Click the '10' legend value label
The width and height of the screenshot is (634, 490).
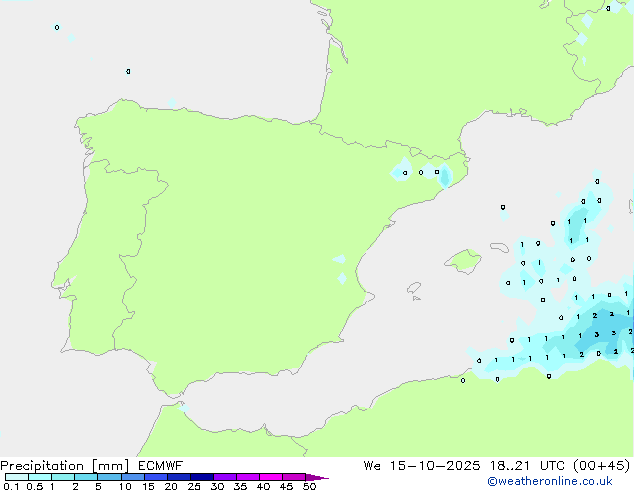(x=125, y=486)
